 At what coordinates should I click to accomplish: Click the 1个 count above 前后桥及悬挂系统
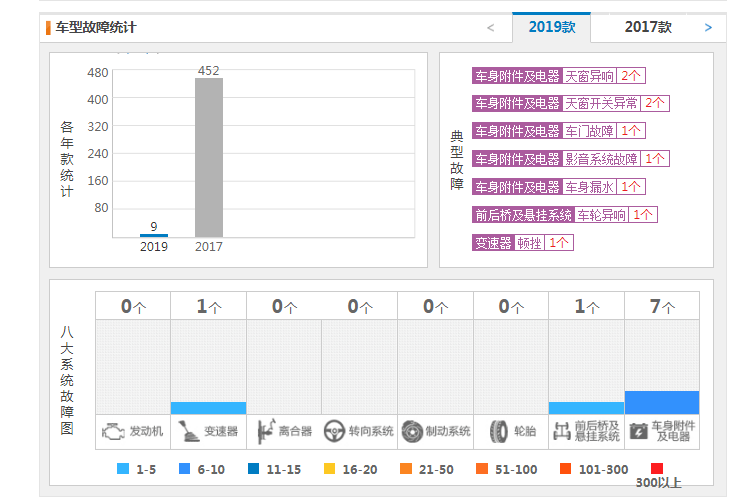587,306
